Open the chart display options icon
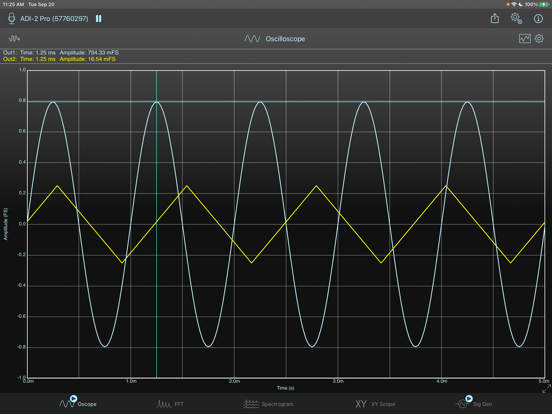The width and height of the screenshot is (552, 414). point(525,38)
